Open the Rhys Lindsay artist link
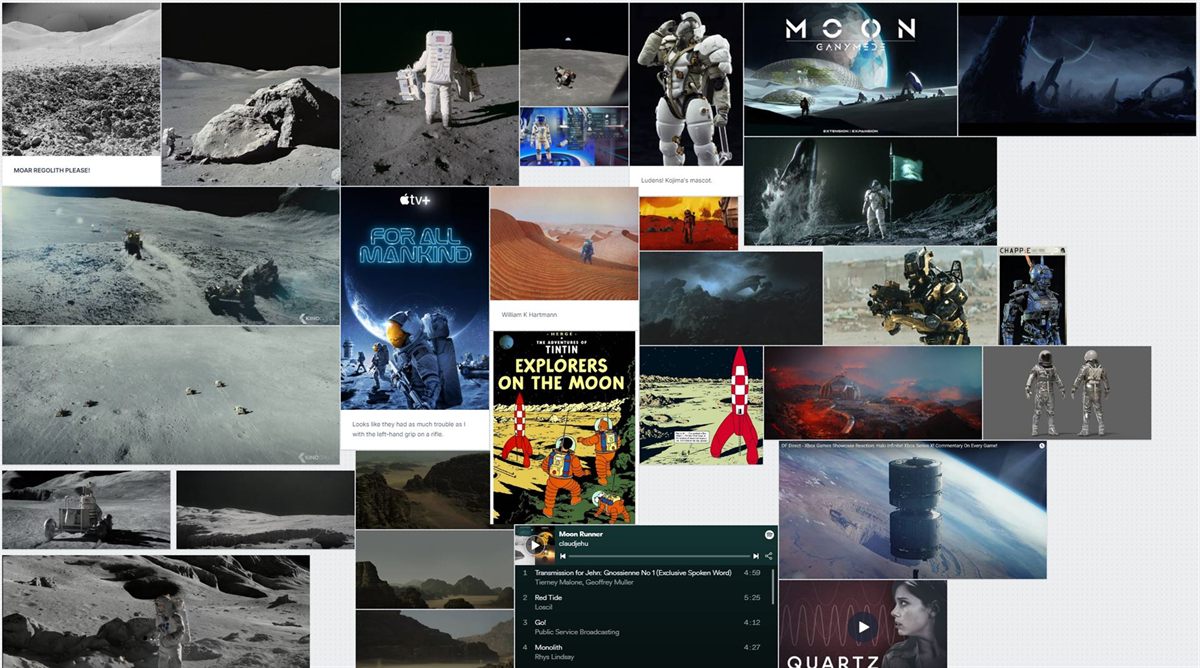Screen dimensions: 1200x668 click(x=554, y=657)
